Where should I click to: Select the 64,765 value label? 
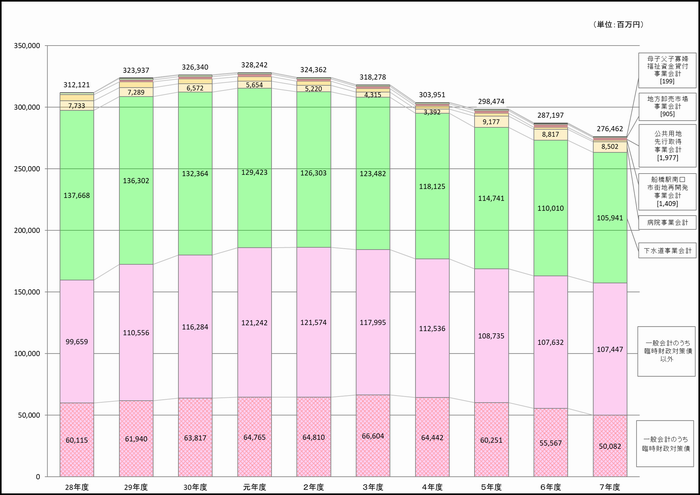pyautogui.click(x=254, y=437)
